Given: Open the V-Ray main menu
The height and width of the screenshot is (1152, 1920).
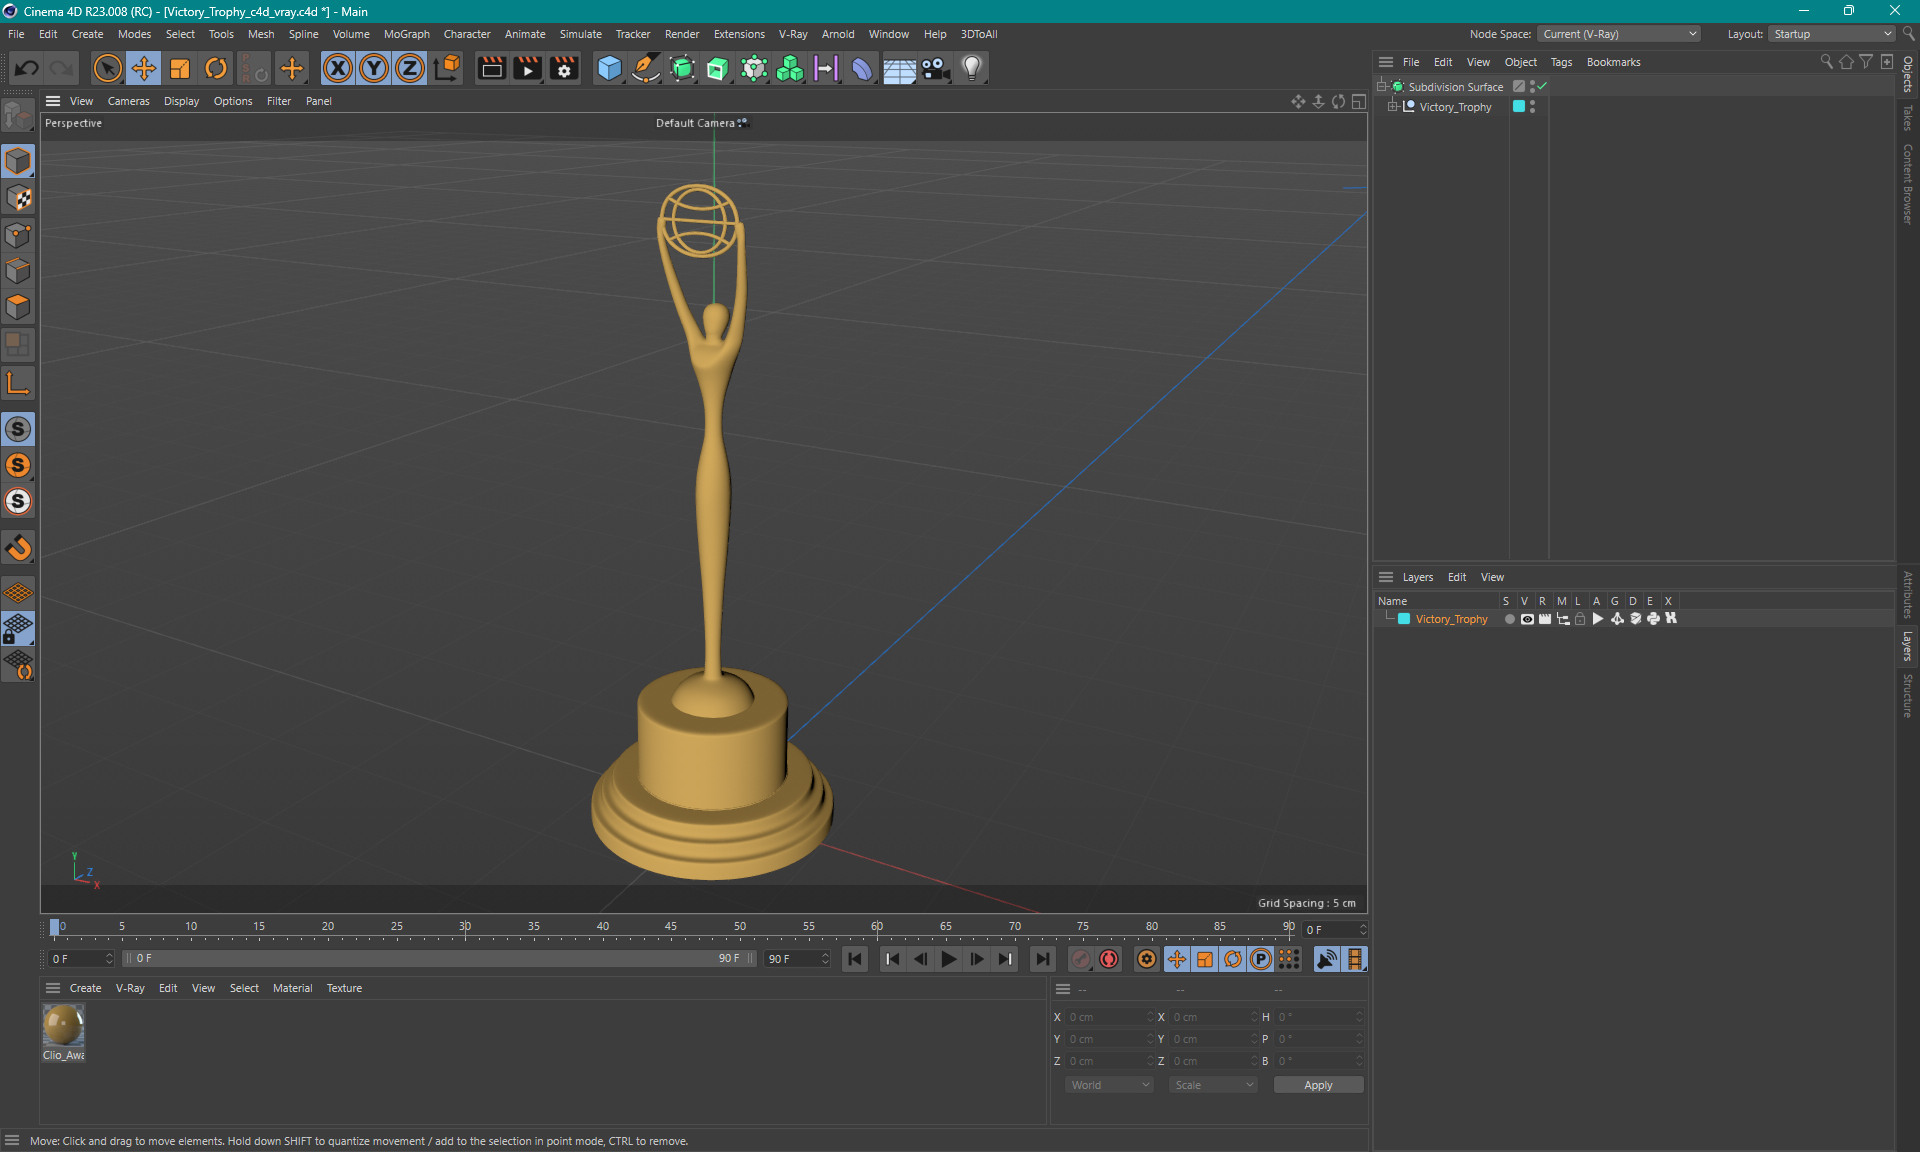Looking at the screenshot, I should (793, 34).
